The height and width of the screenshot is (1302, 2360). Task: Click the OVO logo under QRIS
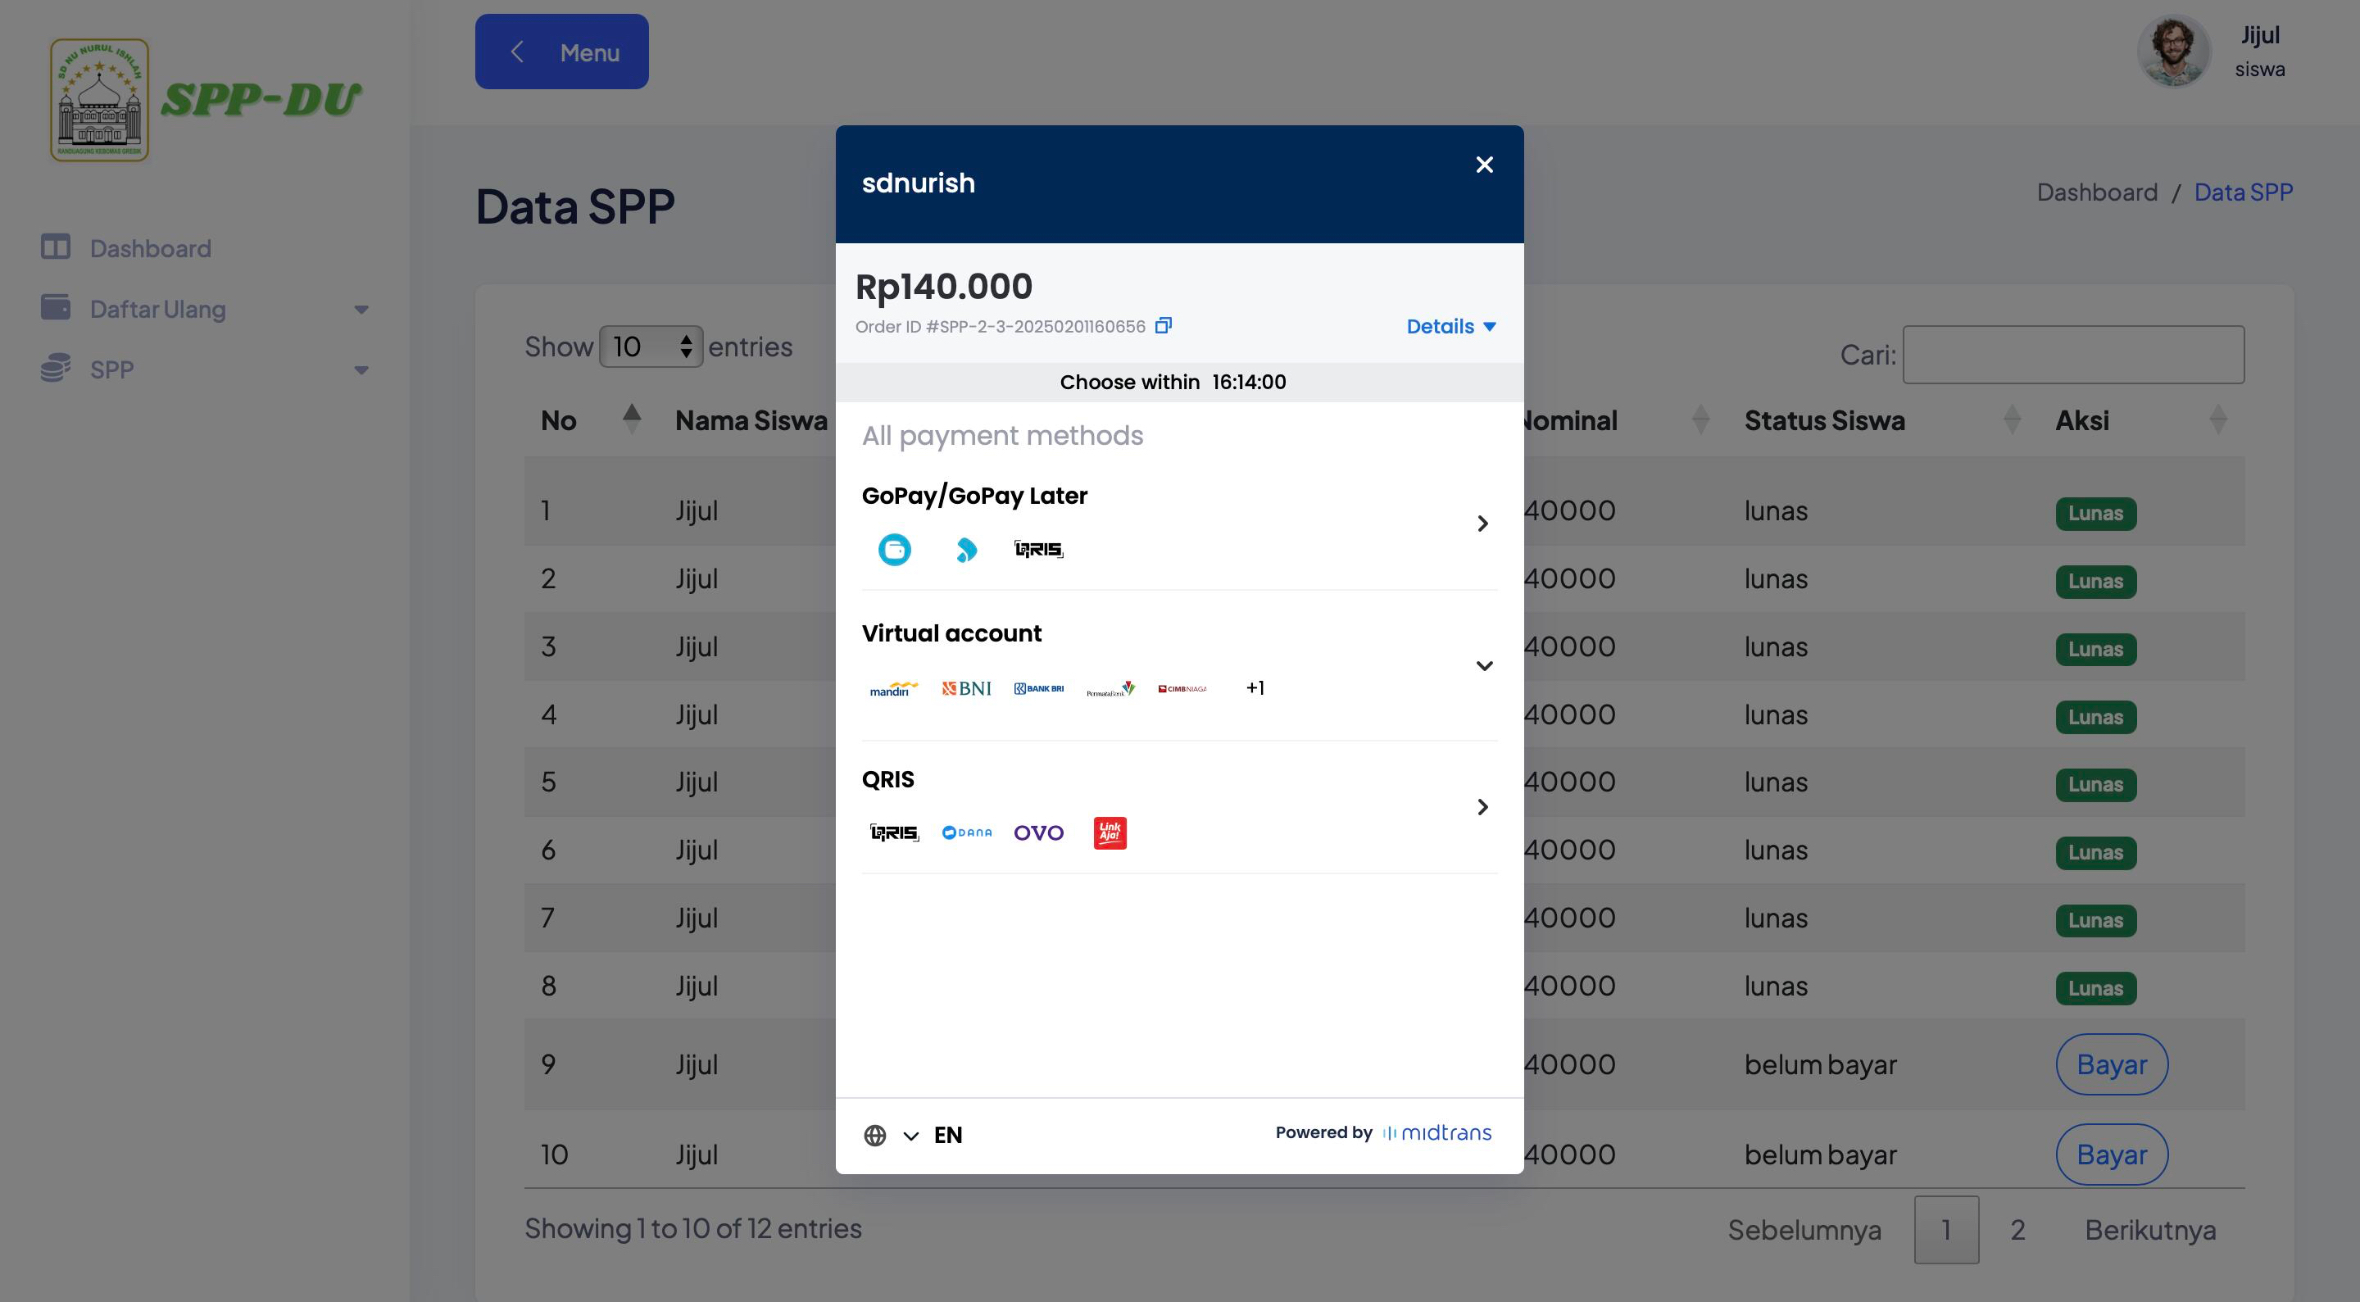pyautogui.click(x=1038, y=833)
